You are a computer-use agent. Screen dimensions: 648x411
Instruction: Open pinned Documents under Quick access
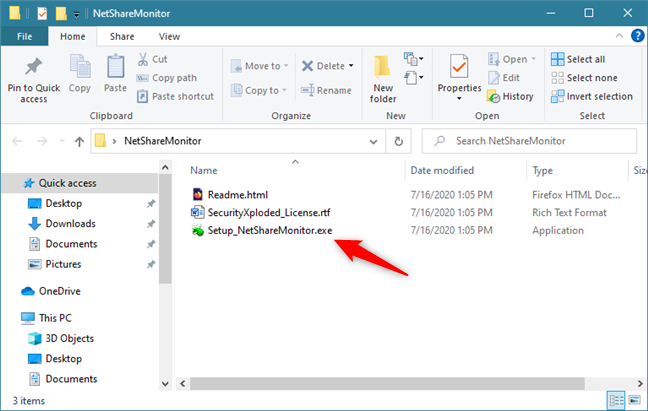click(71, 244)
